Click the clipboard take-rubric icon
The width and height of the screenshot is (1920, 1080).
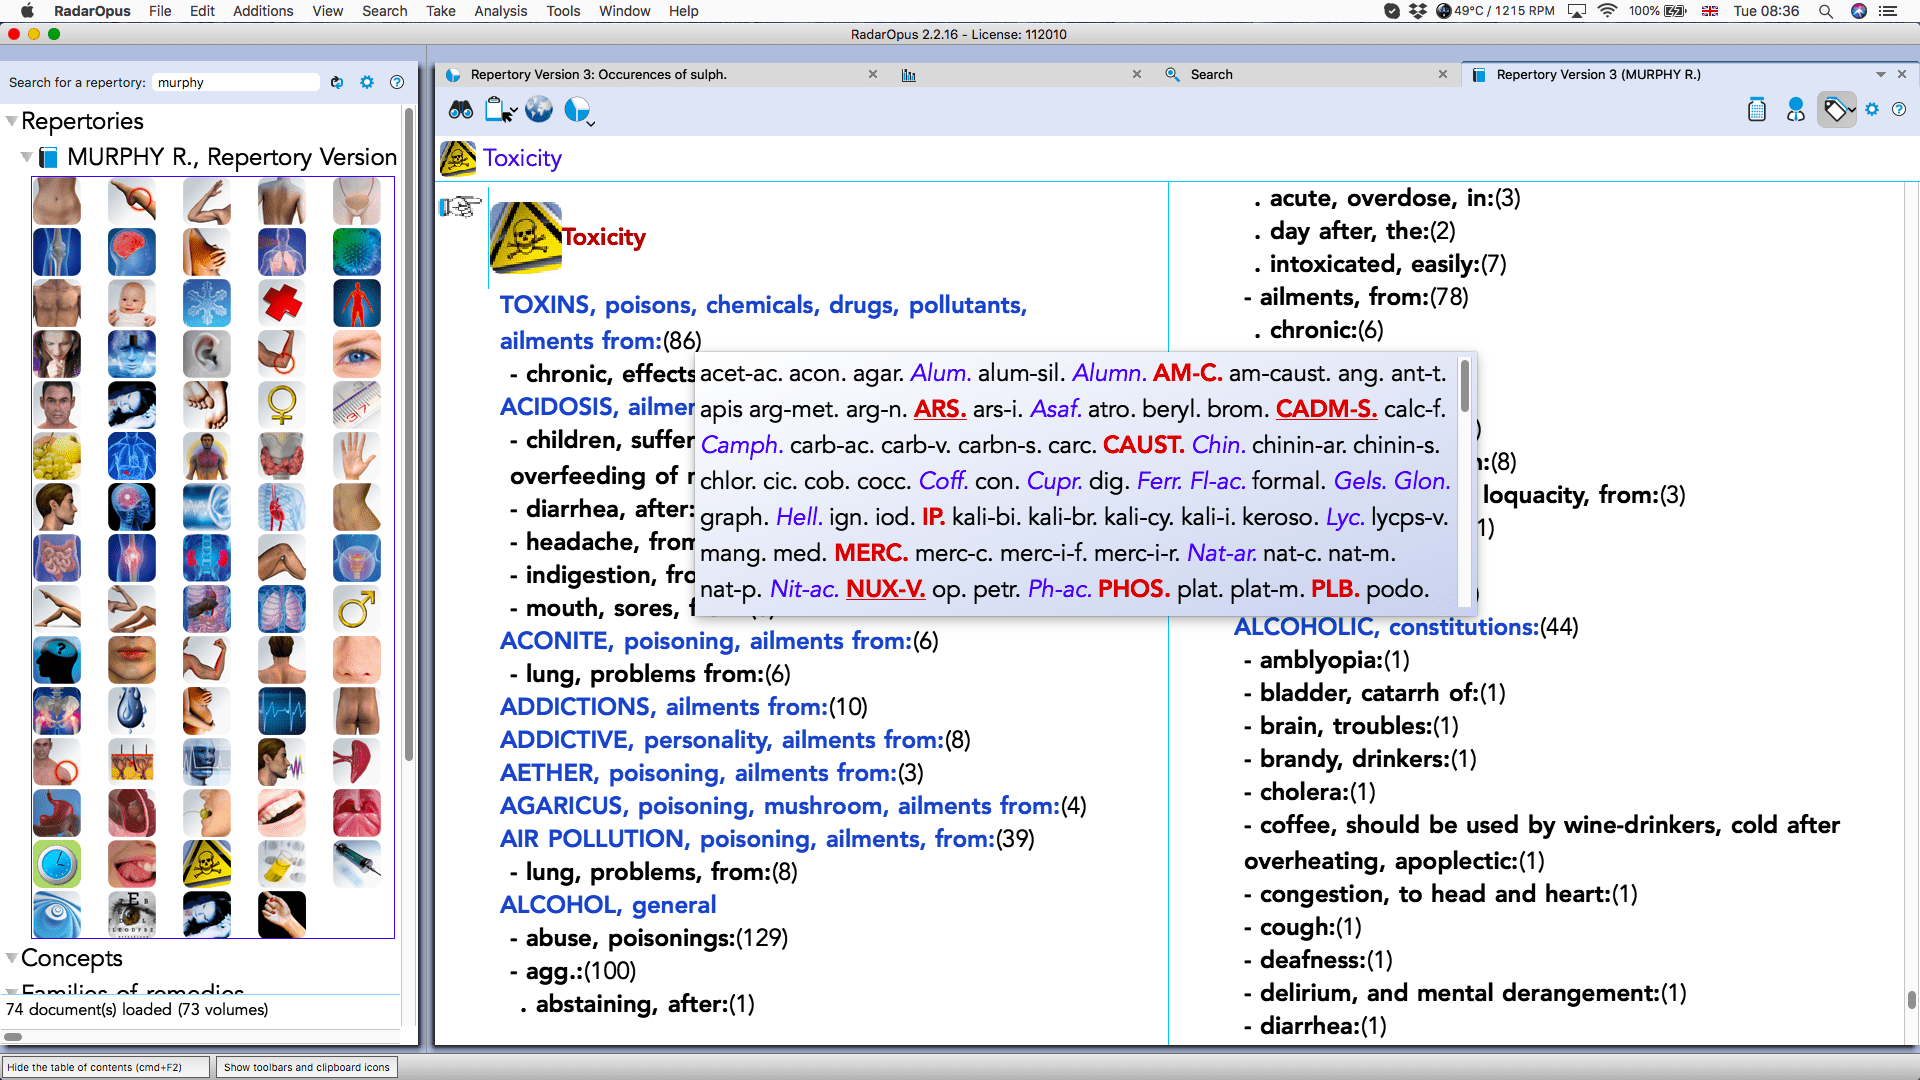pyautogui.click(x=497, y=109)
